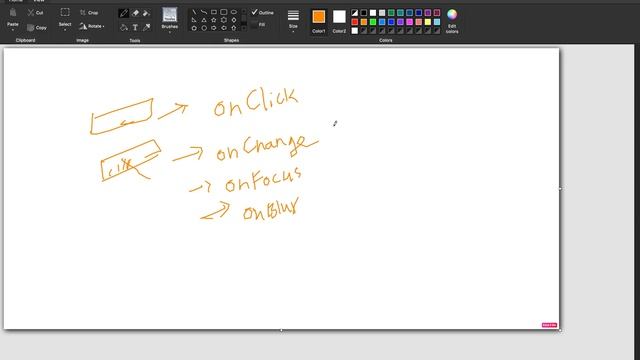Screen dimensions: 640x360
Task: Pick the orange swatch in the palette
Action: (x=364, y=22)
